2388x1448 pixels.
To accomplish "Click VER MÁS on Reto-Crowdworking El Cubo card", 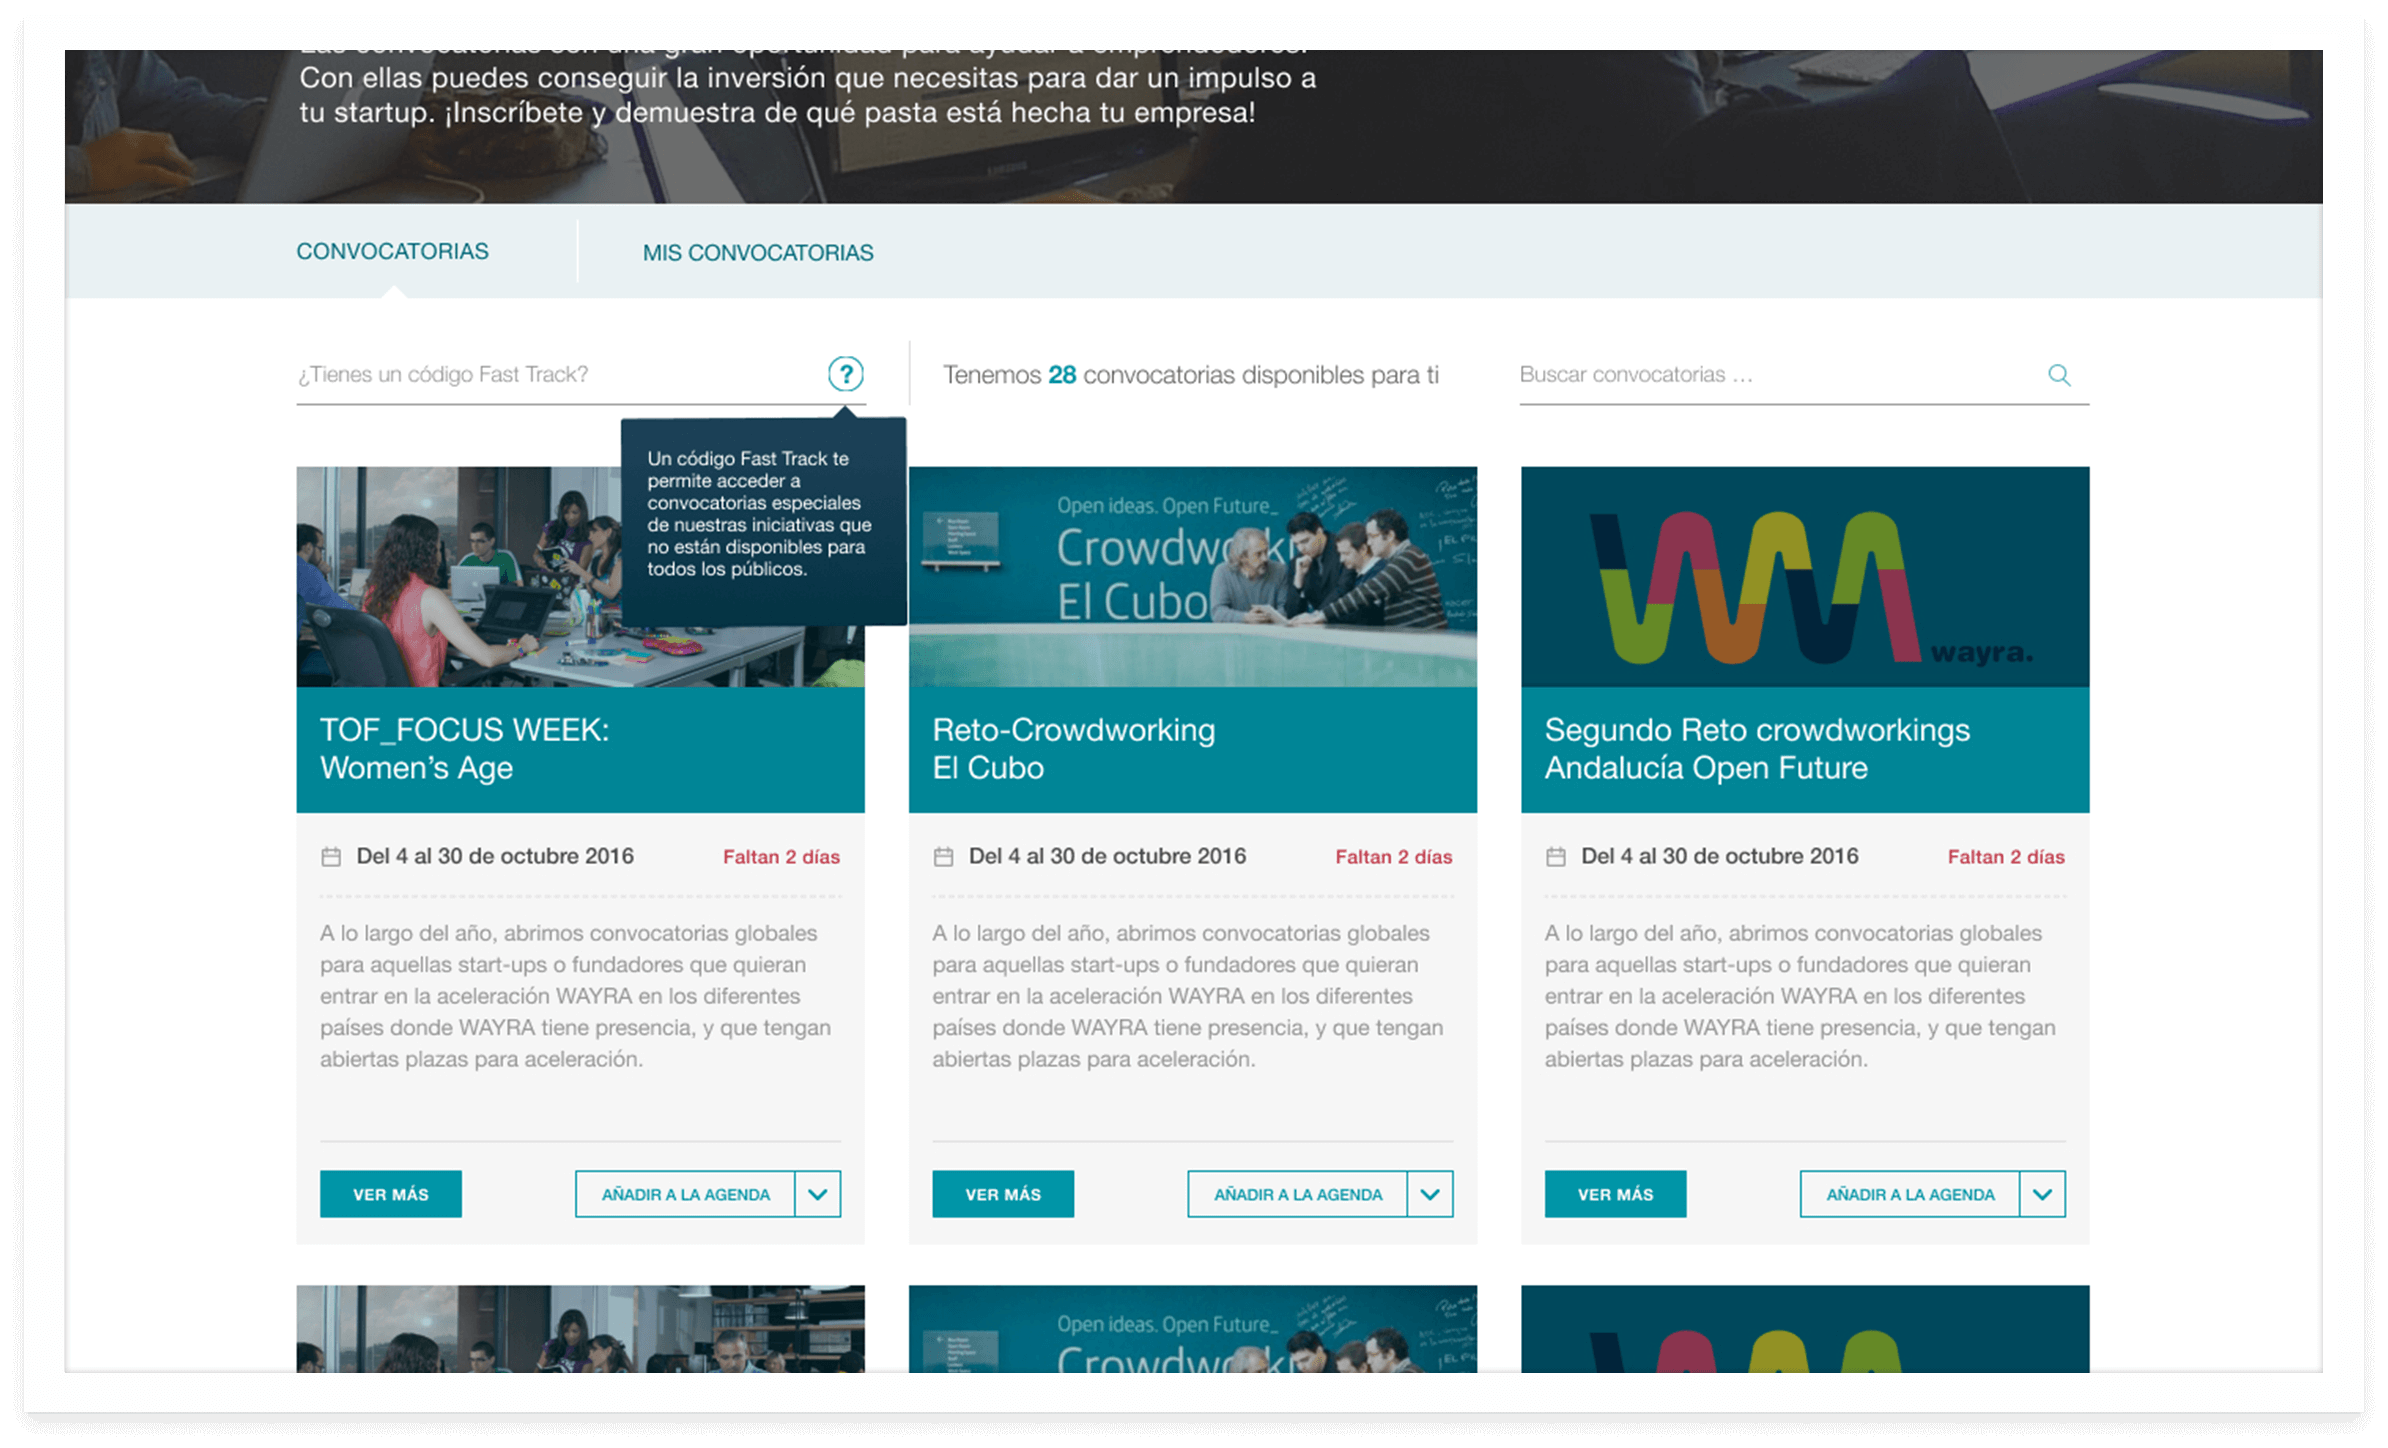I will click(1003, 1194).
